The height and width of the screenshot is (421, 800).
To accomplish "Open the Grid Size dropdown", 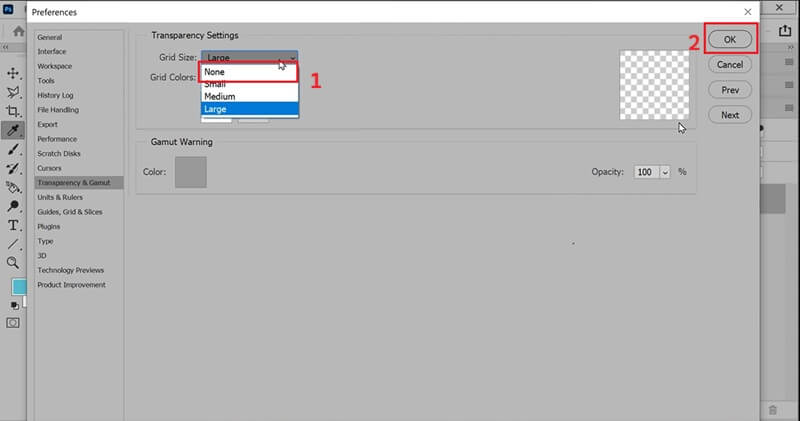I will point(249,57).
